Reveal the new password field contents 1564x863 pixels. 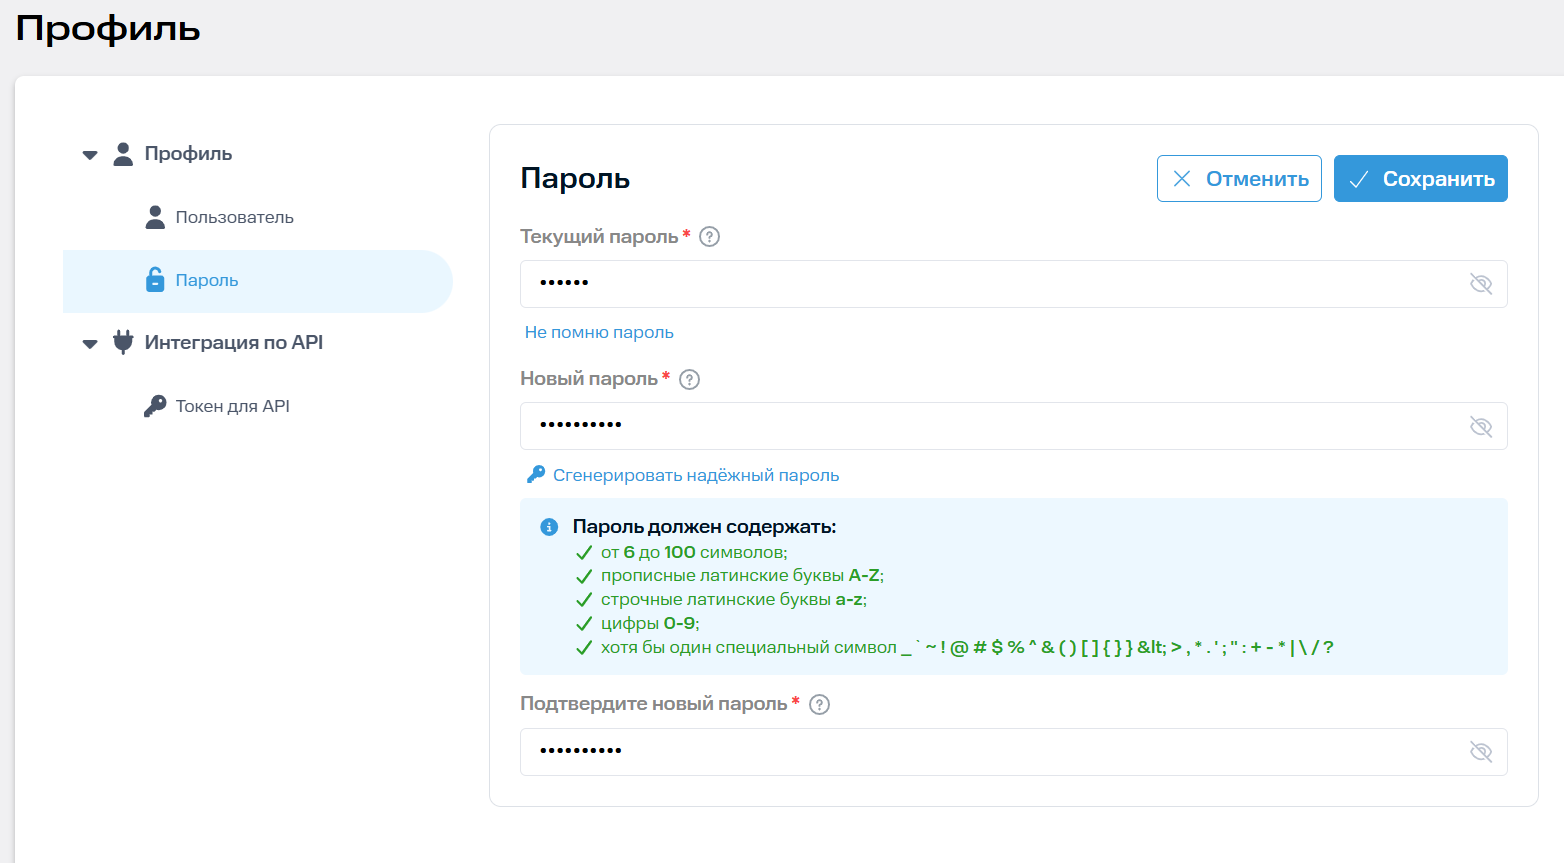[x=1481, y=427]
